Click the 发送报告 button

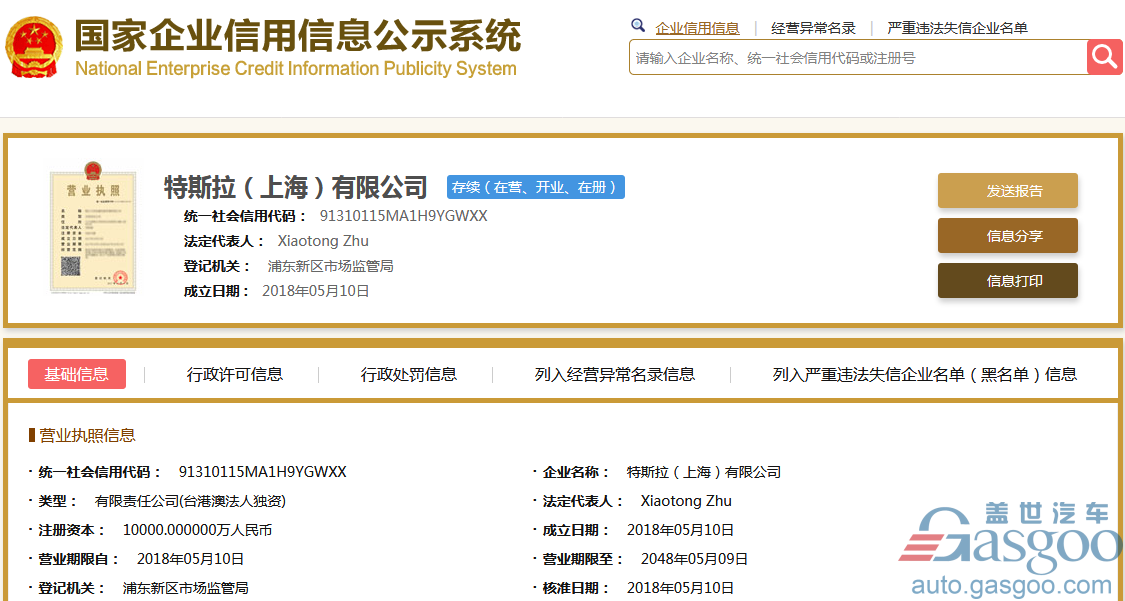pos(1007,191)
